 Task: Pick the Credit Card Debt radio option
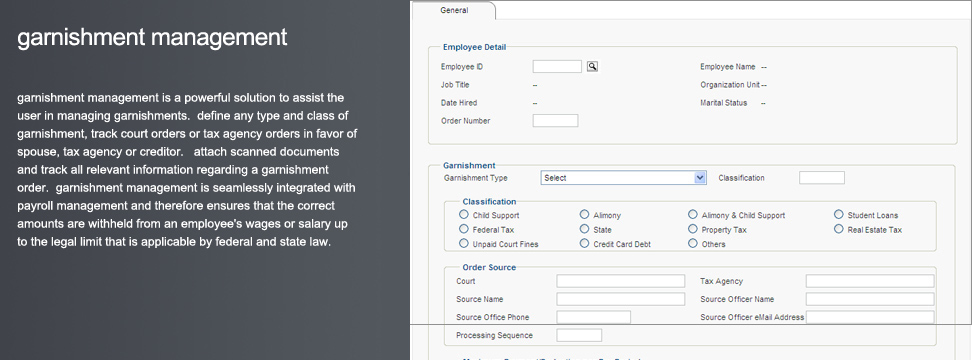pos(584,244)
